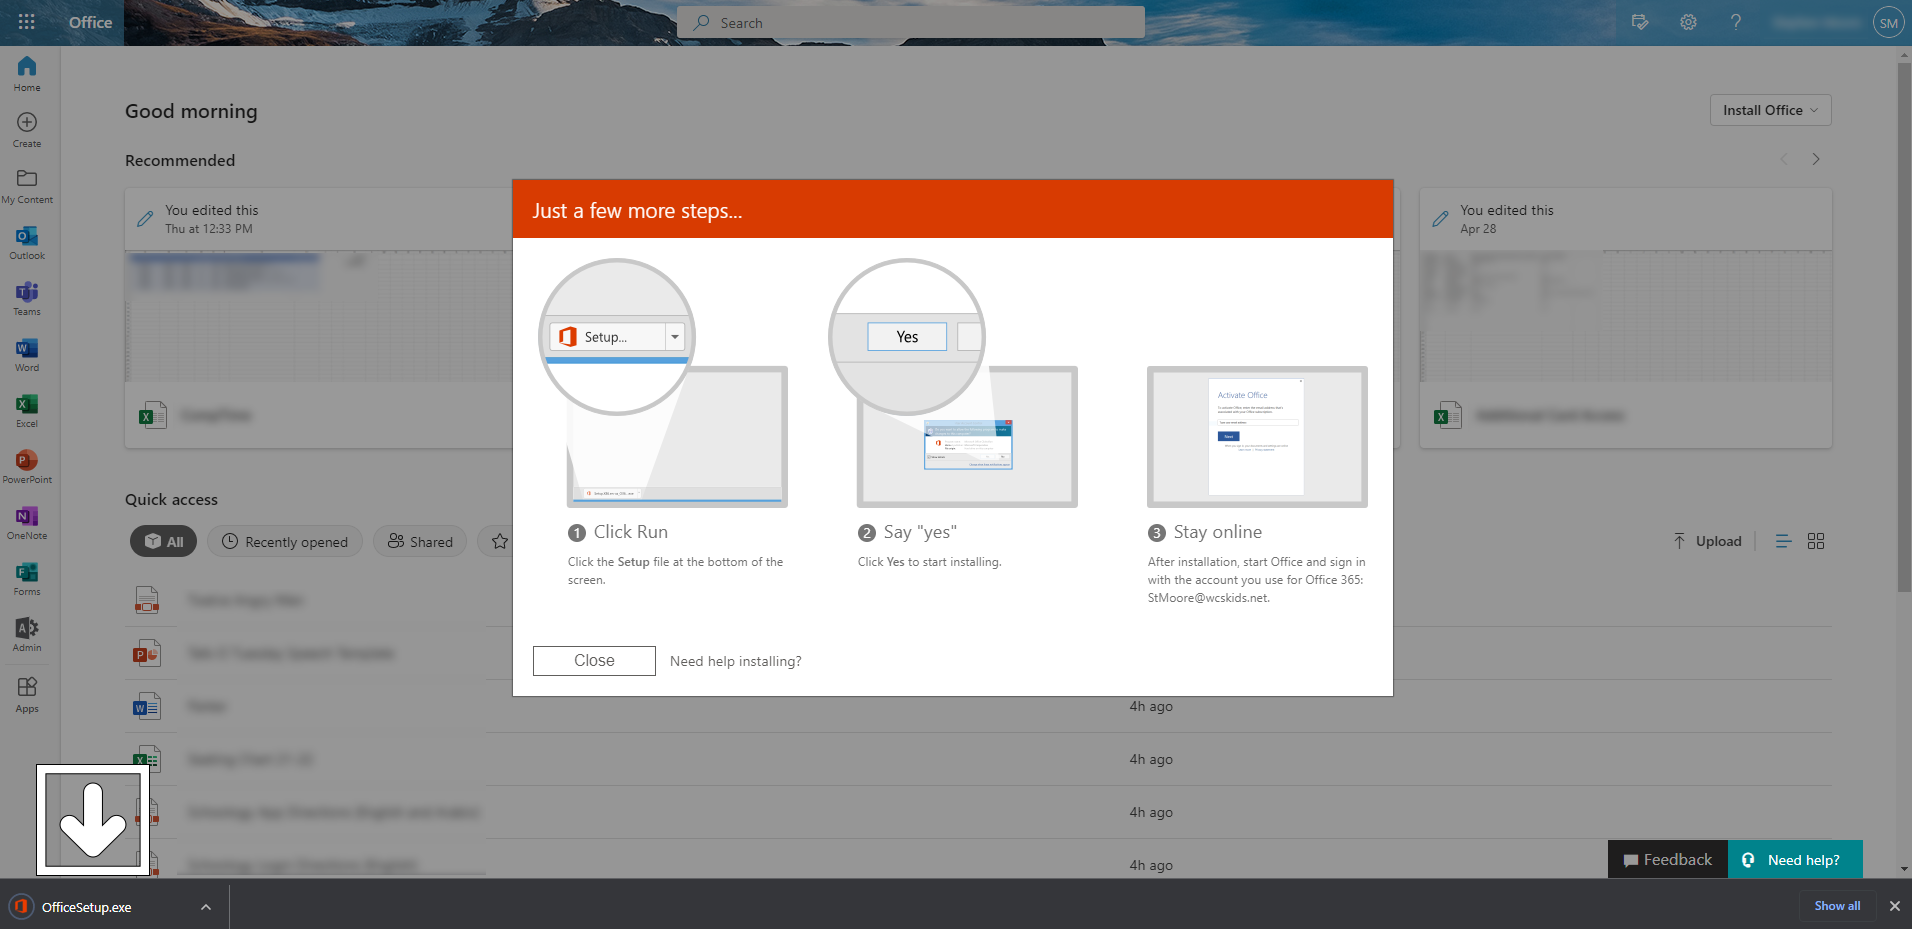This screenshot has width=1912, height=929.
Task: Open the Feedback button
Action: coord(1668,859)
